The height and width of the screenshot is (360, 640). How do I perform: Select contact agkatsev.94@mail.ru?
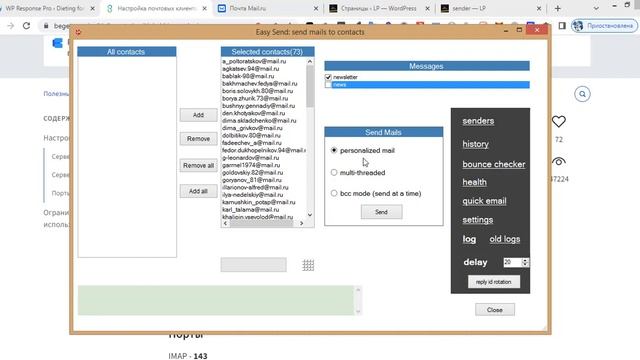251,69
